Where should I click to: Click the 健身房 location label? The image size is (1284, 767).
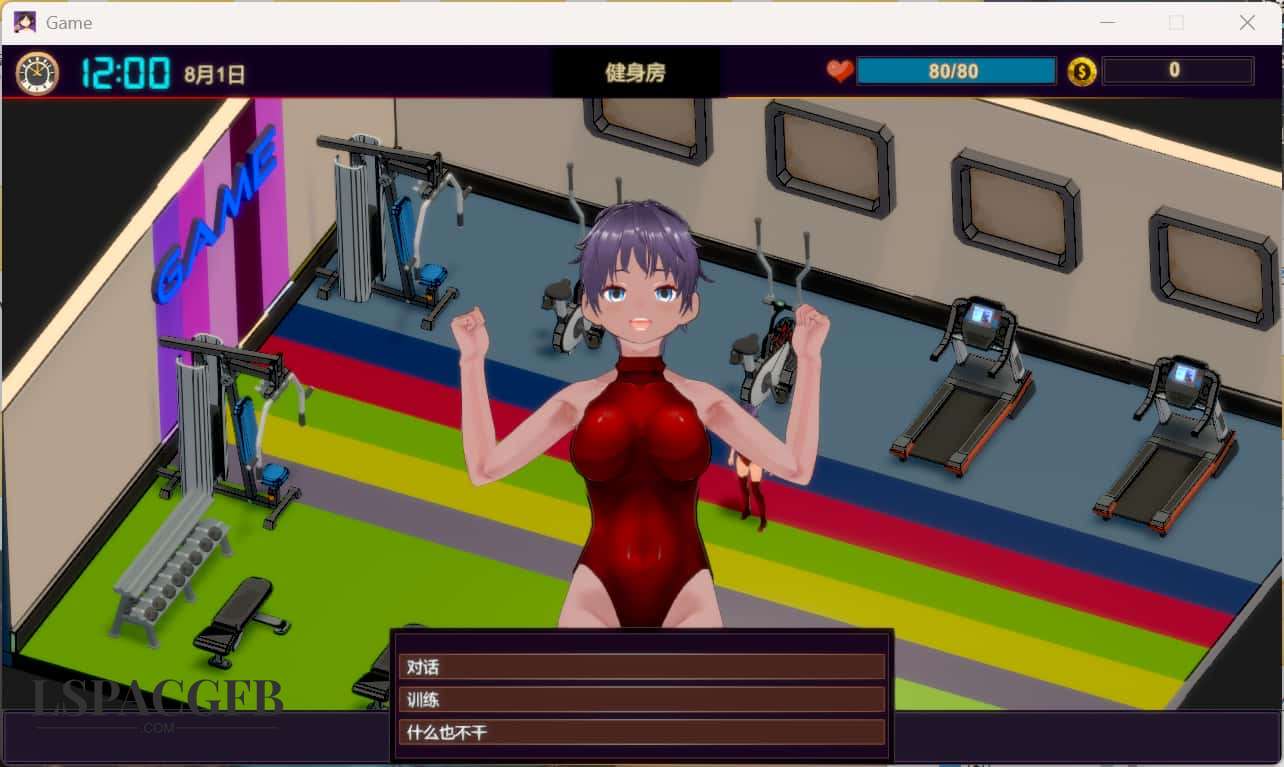(635, 73)
